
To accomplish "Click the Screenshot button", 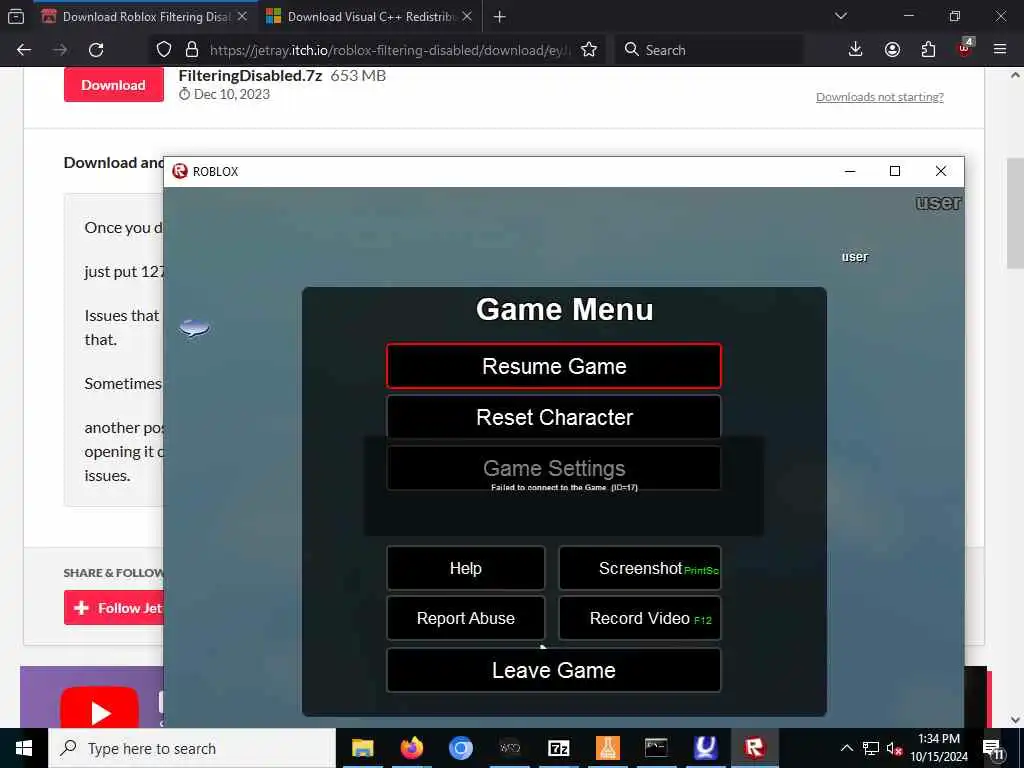I will click(x=640, y=568).
